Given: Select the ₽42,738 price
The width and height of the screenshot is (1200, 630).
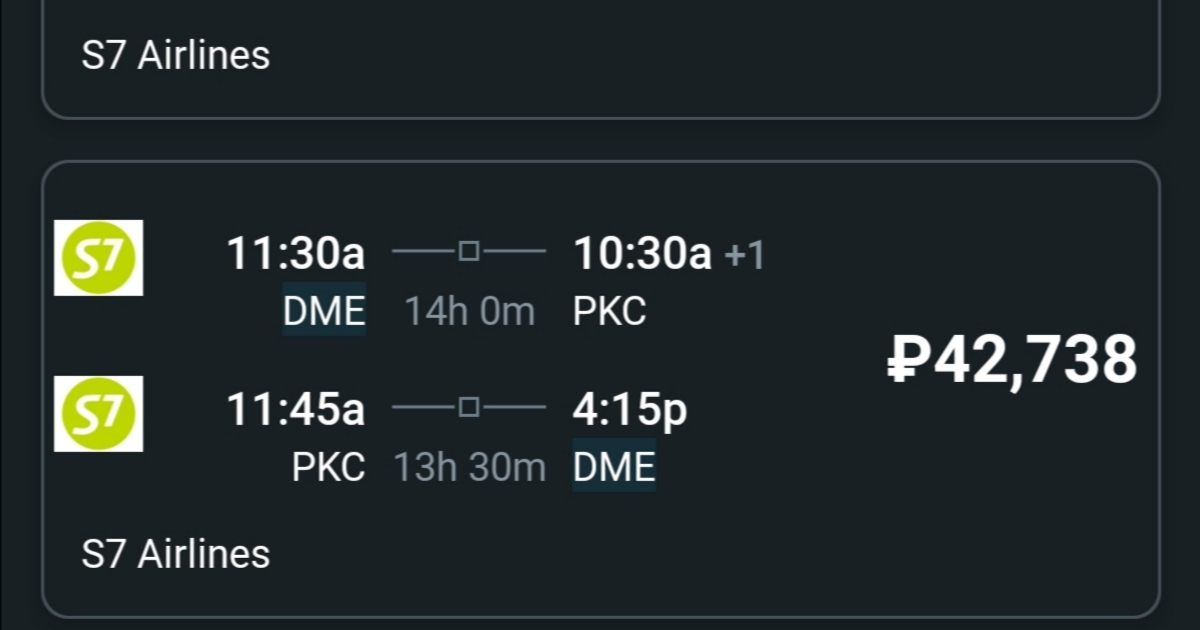Looking at the screenshot, I should pos(1012,361).
